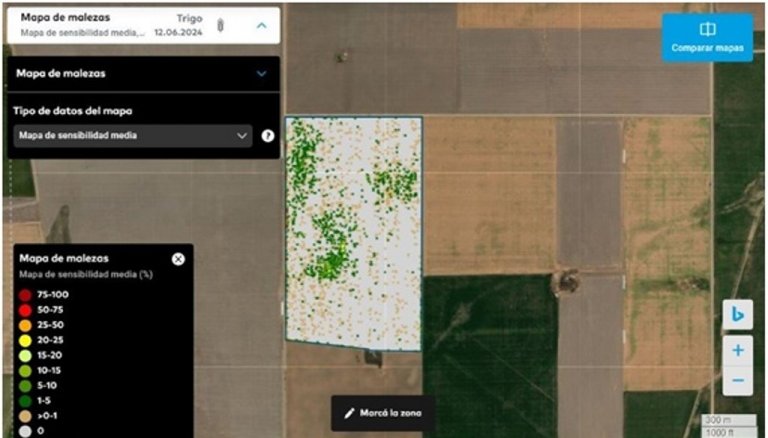Close the Mapa de malezas legend
The height and width of the screenshot is (438, 768).
coord(178,259)
